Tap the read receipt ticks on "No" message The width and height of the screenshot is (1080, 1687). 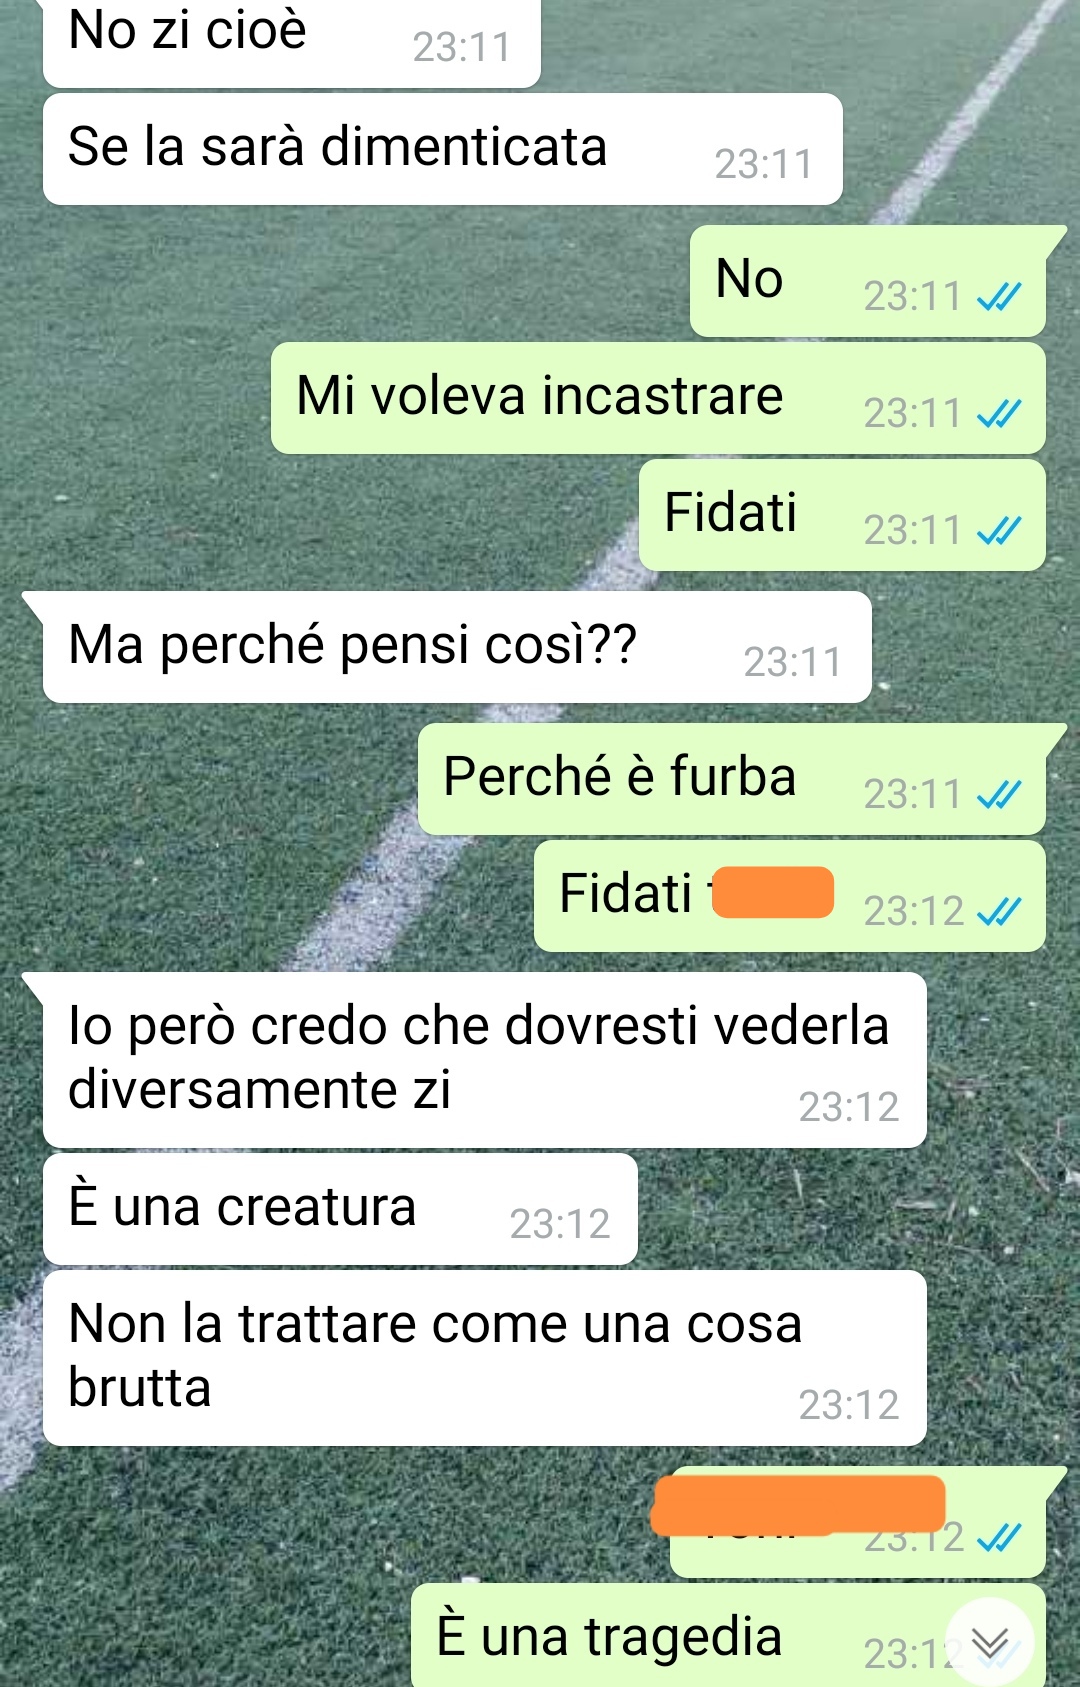(999, 296)
